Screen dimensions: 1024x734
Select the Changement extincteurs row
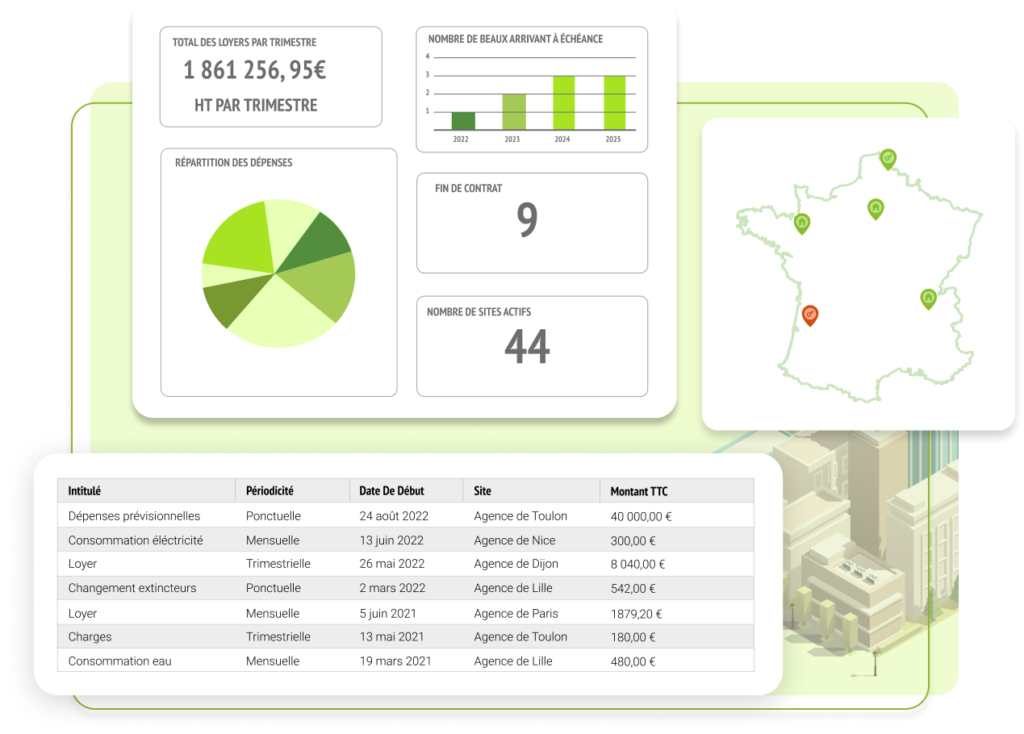(132, 588)
